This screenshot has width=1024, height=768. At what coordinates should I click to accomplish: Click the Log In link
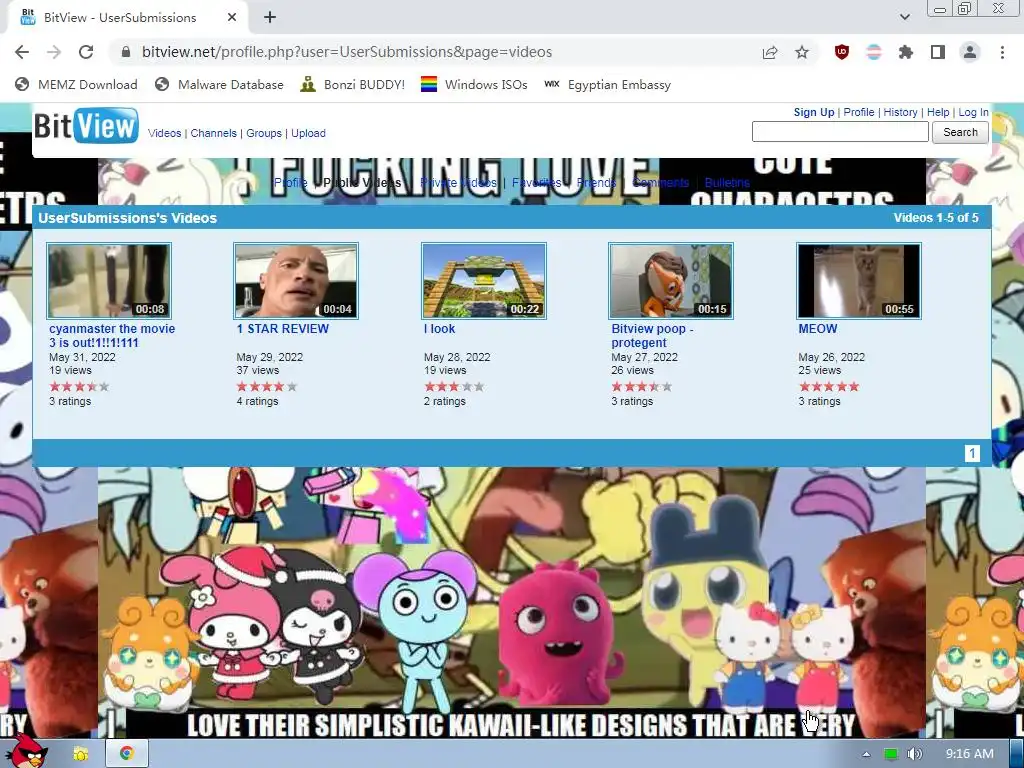click(973, 112)
